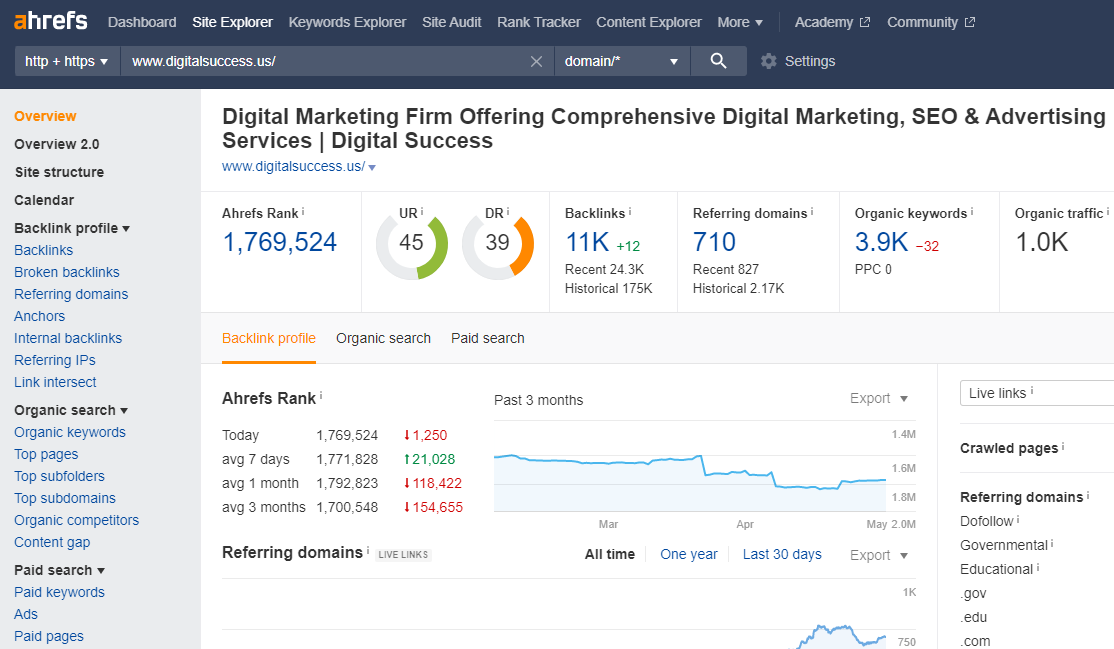Clear the URL field with the X icon
The image size is (1114, 649).
(536, 62)
